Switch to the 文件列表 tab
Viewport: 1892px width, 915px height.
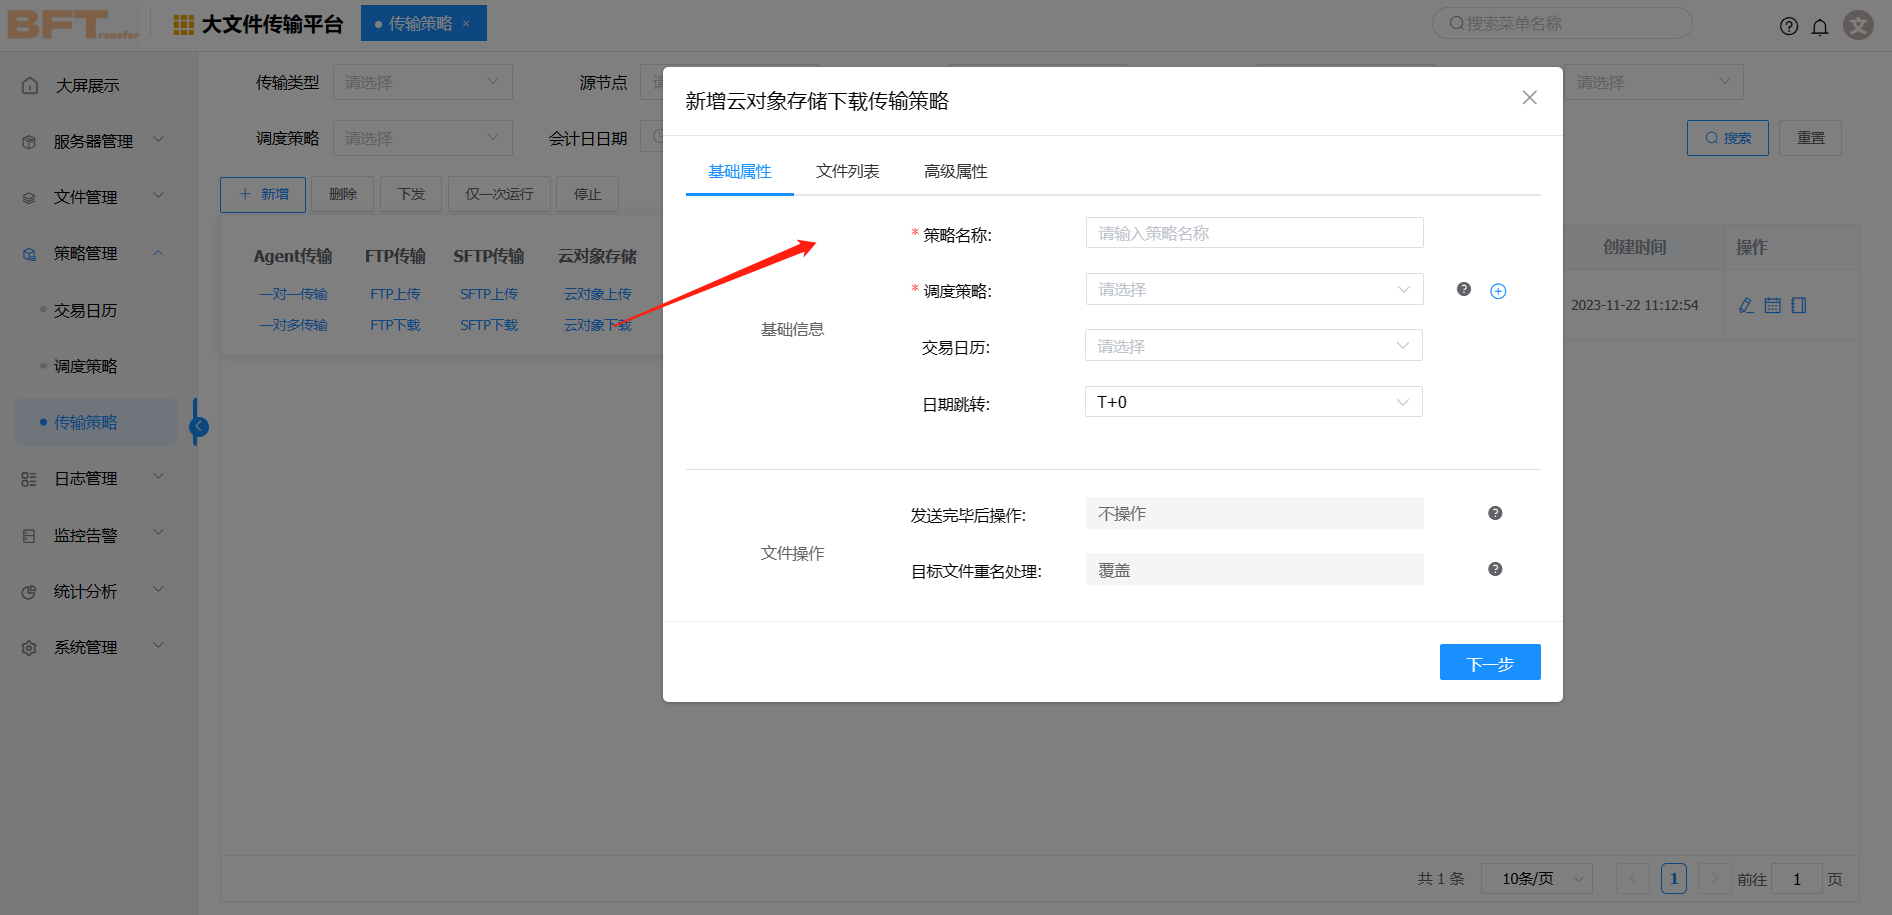point(847,171)
